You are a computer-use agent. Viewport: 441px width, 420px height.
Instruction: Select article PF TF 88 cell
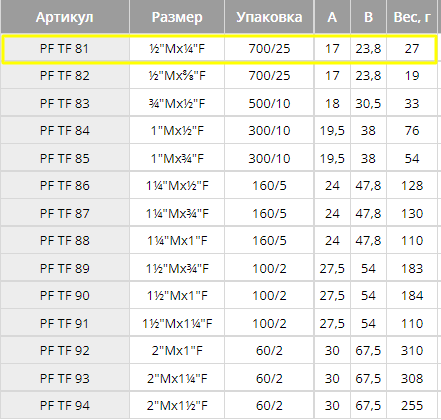(65, 240)
